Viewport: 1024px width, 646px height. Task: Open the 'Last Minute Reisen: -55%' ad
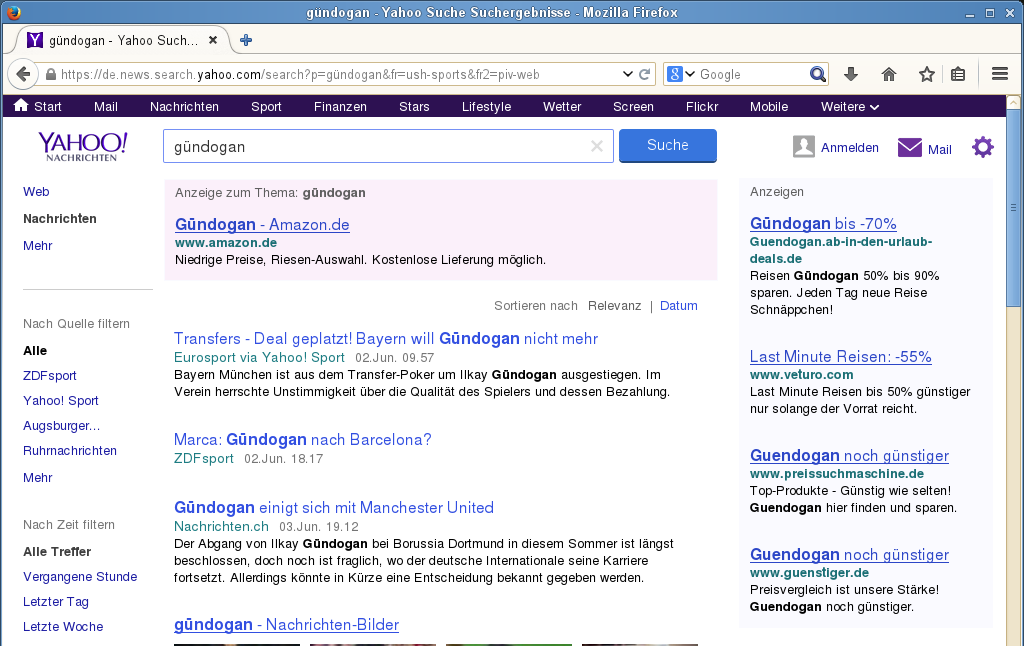[840, 357]
